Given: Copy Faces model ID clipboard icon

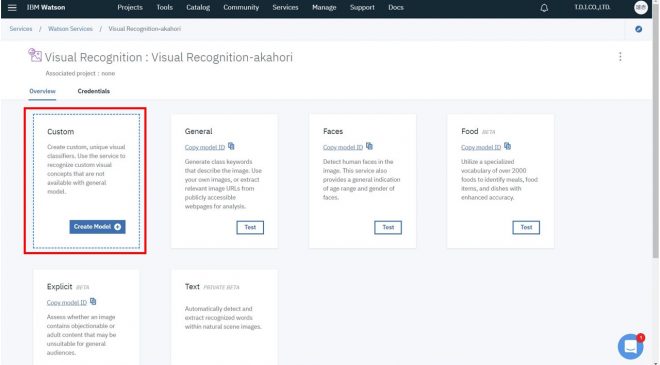Looking at the screenshot, I should 369,147.
